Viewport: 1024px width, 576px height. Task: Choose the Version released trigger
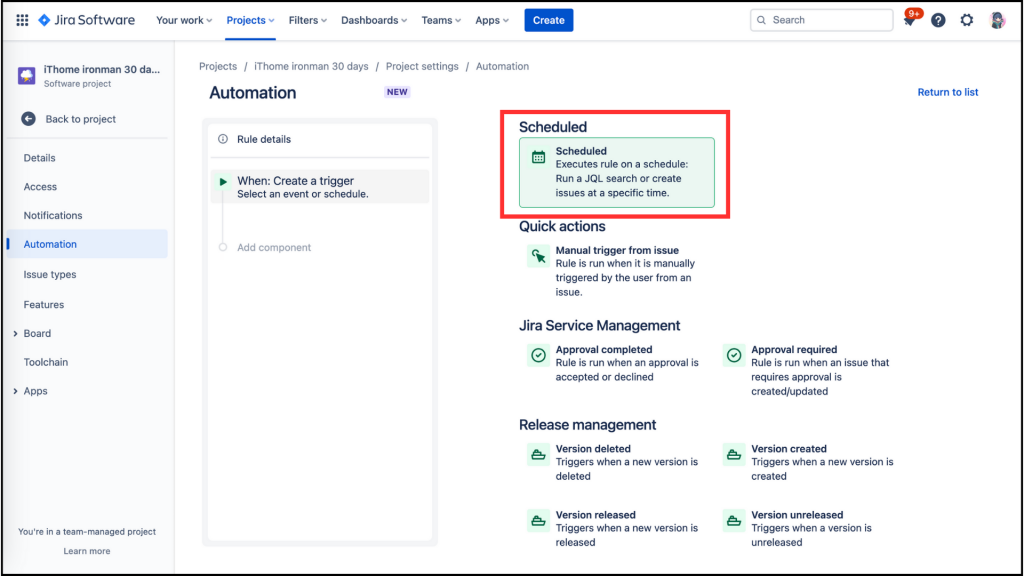(x=614, y=528)
